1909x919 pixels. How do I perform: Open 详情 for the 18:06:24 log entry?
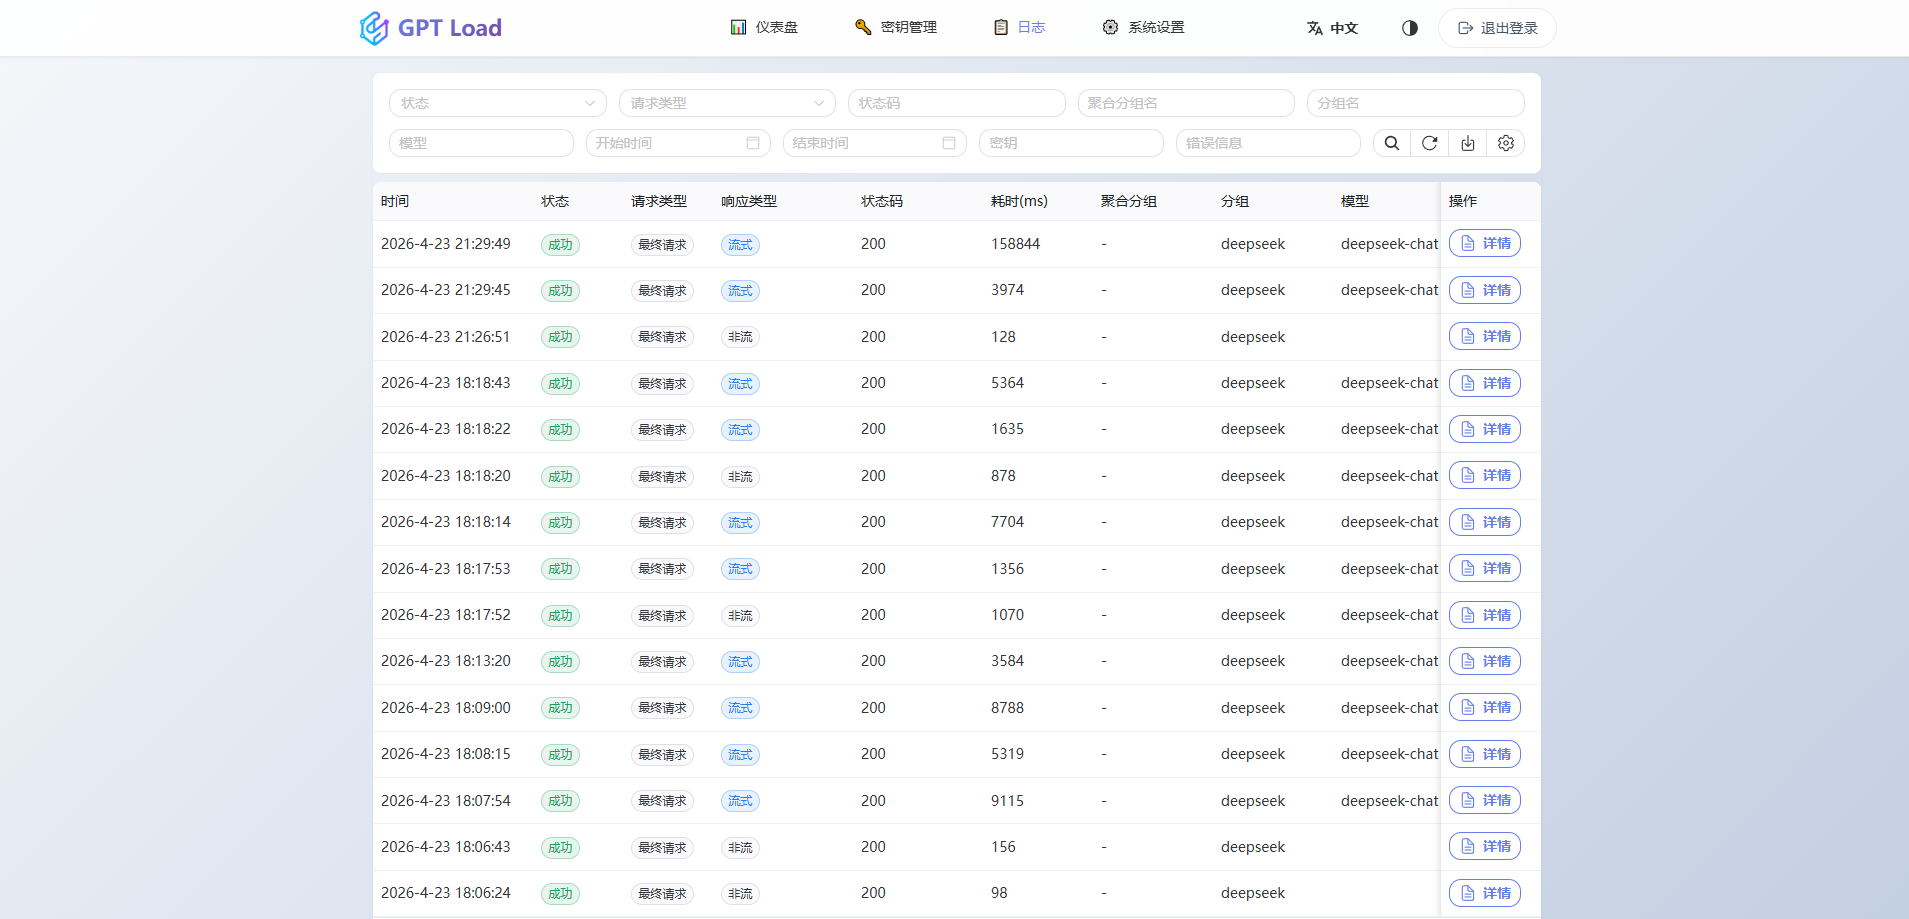pyautogui.click(x=1485, y=893)
